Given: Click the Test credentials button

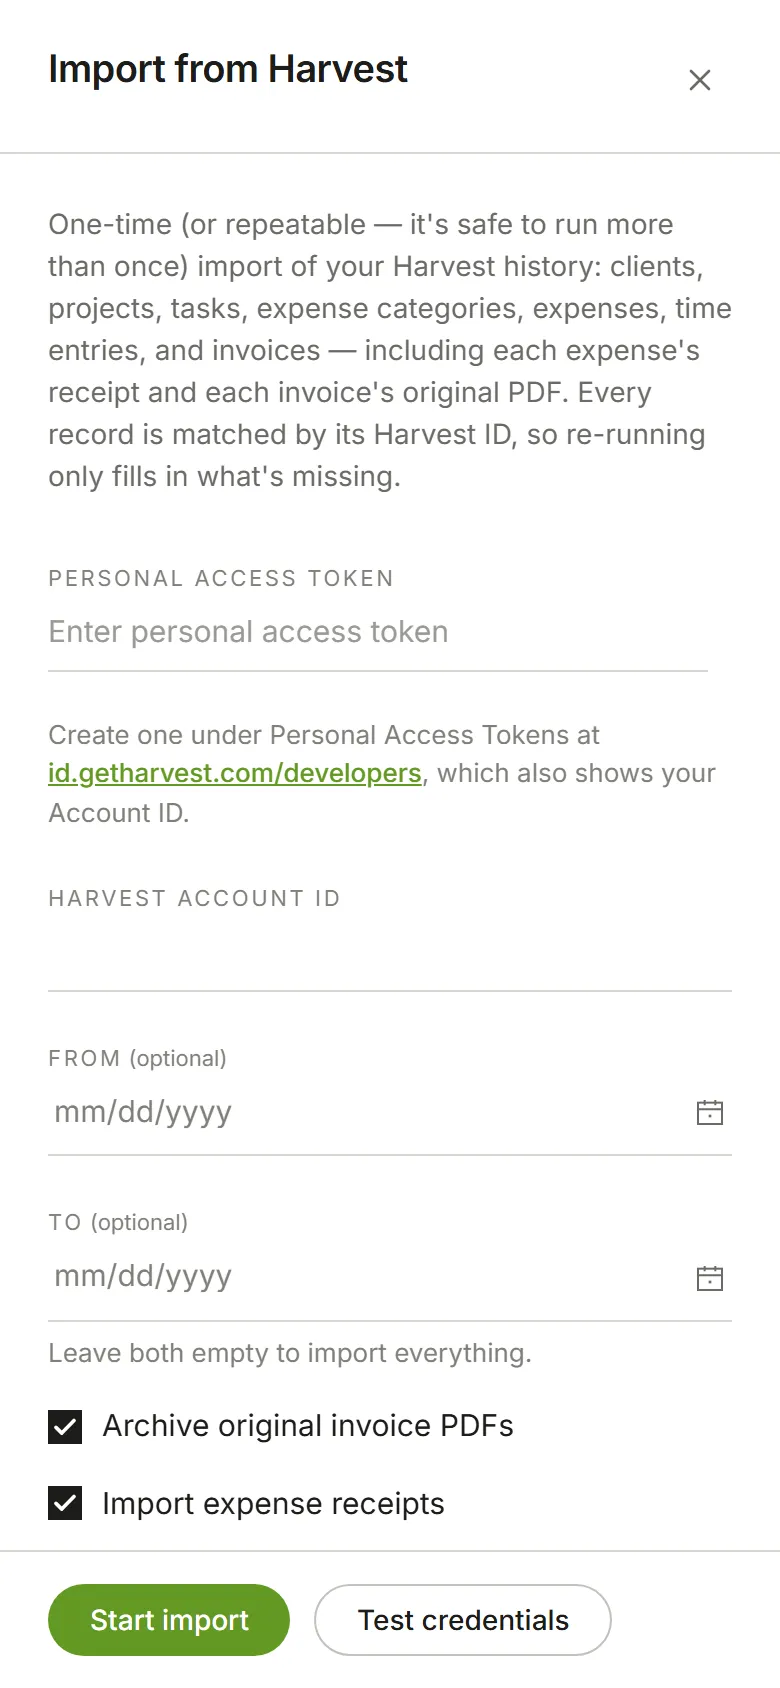Looking at the screenshot, I should point(463,1620).
